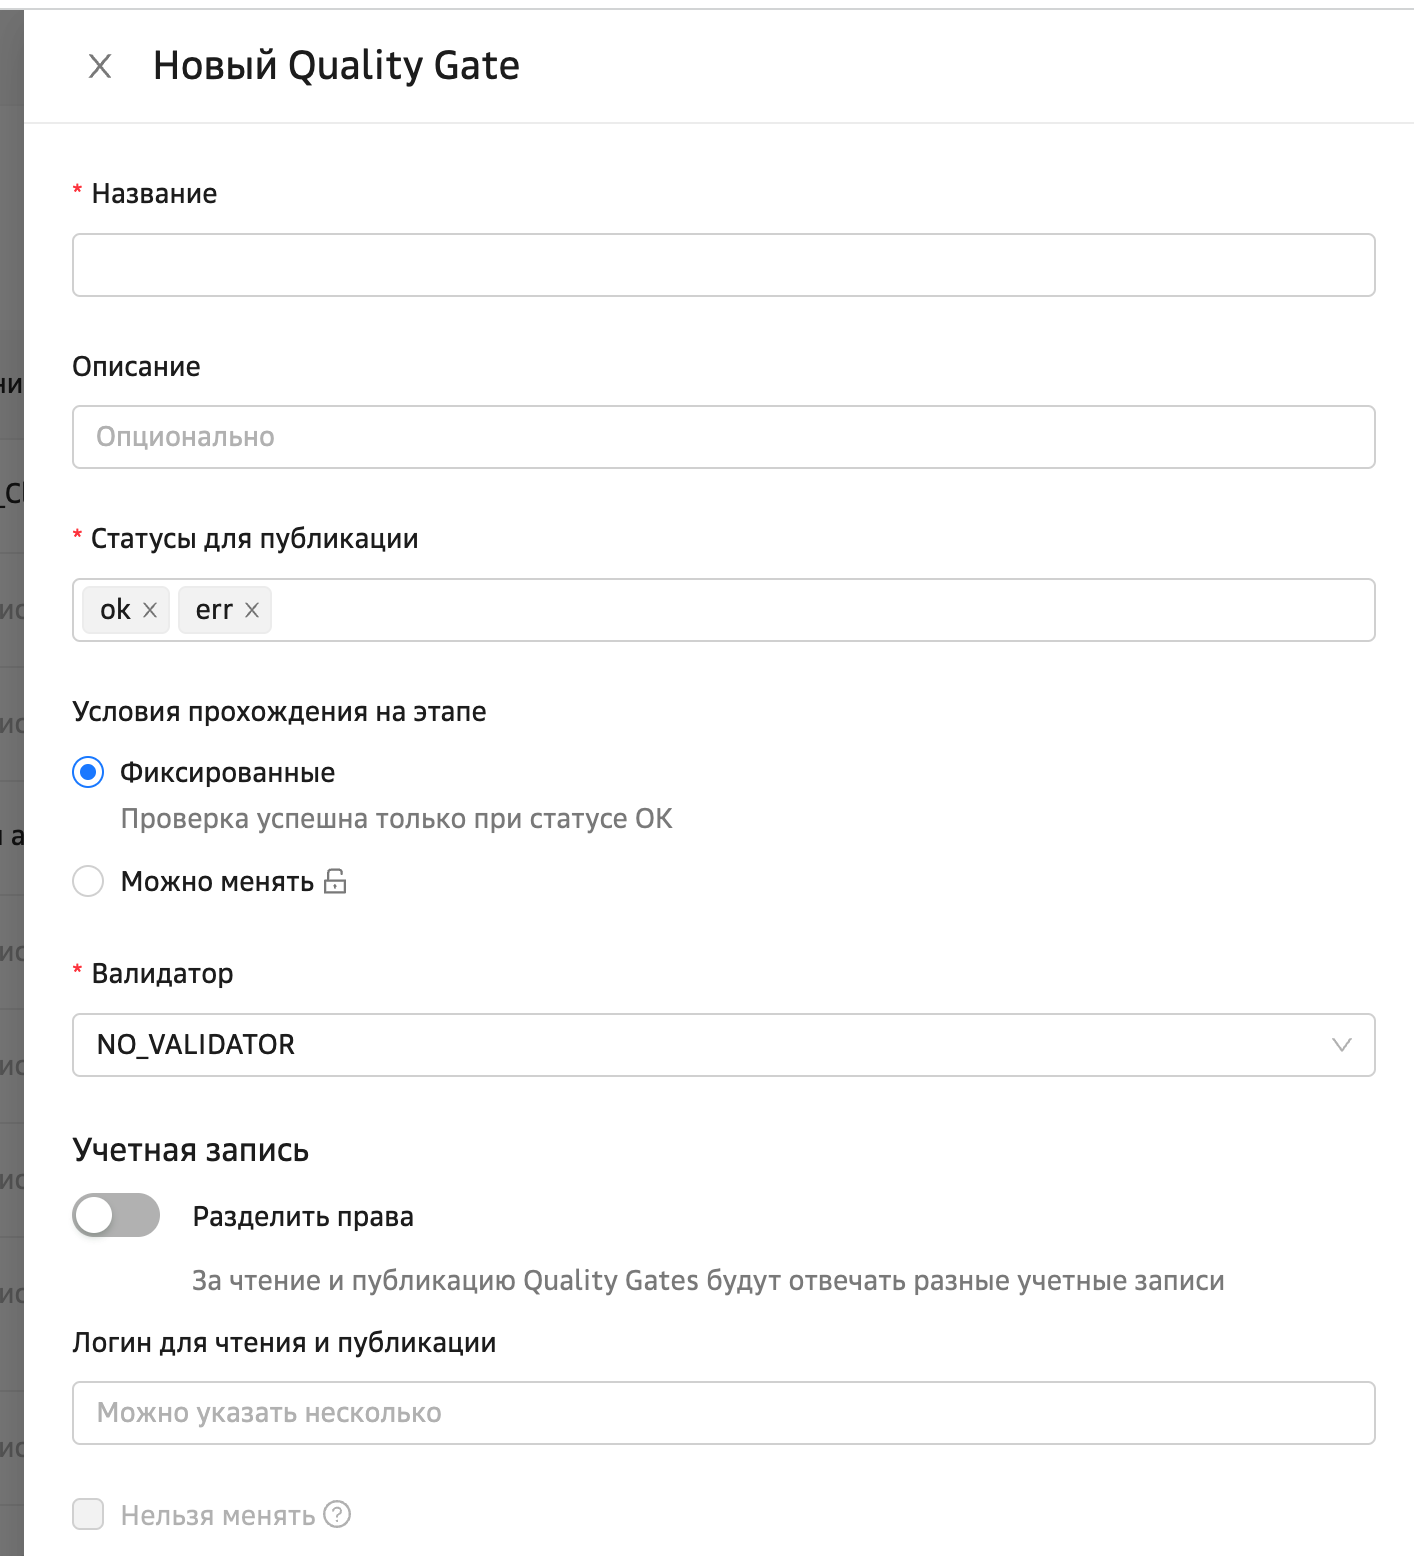The image size is (1414, 1556).
Task: Open the Статусы для публикации multiselect
Action: 820,610
